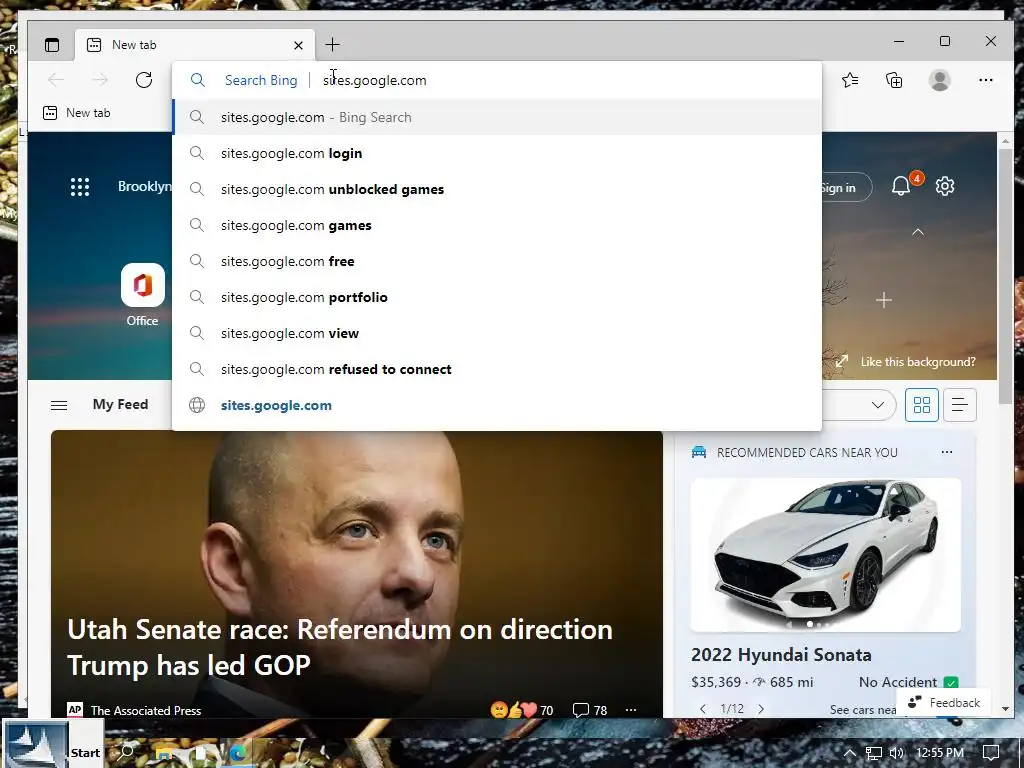Open the Favorites star icon

850,80
